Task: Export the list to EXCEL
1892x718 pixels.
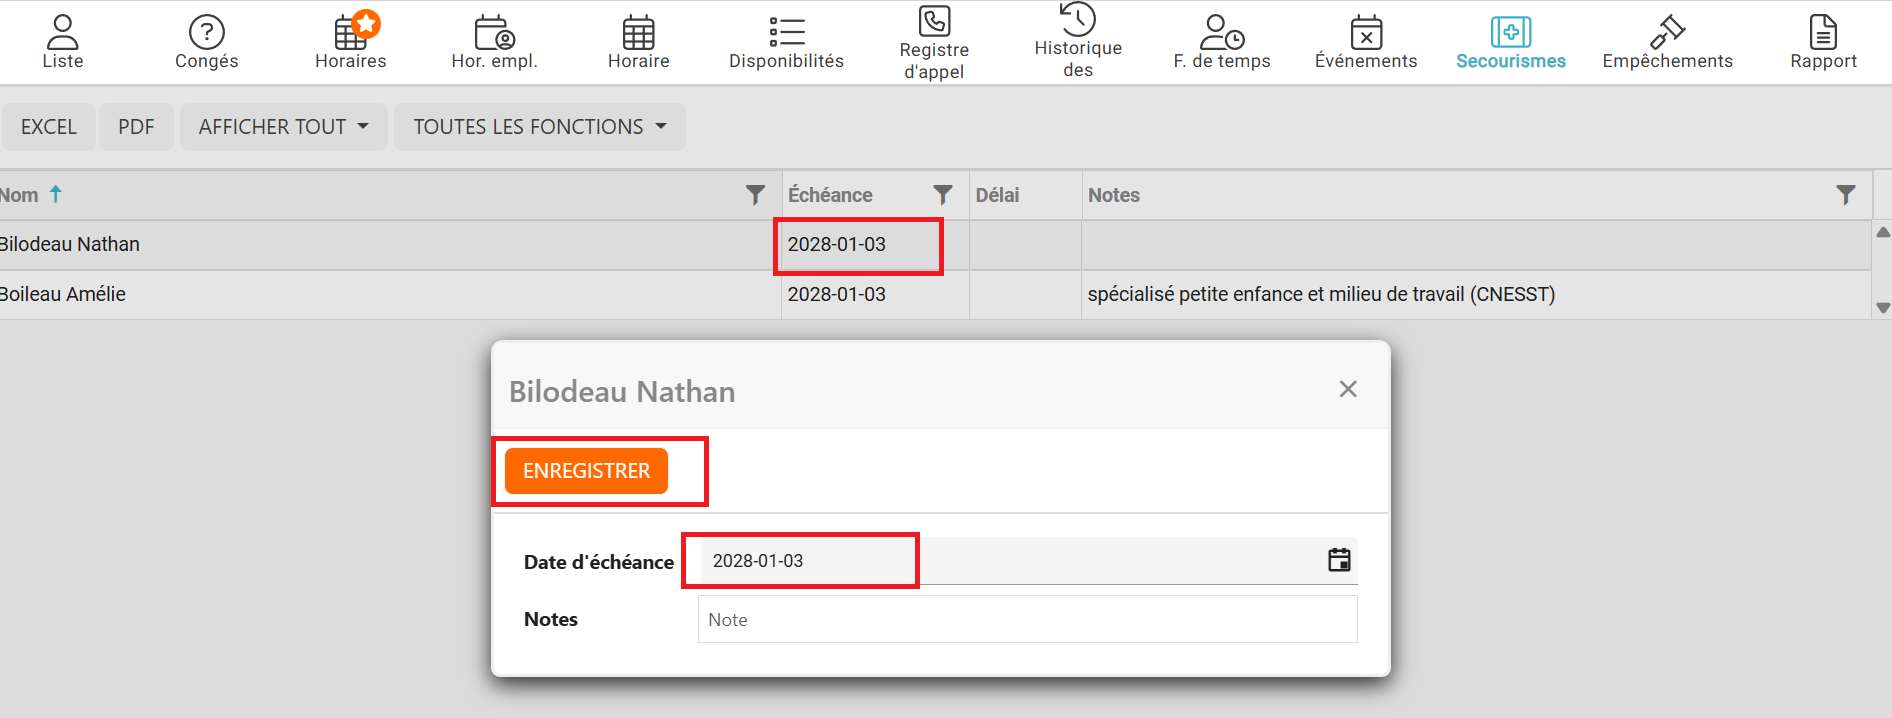Action: point(49,127)
